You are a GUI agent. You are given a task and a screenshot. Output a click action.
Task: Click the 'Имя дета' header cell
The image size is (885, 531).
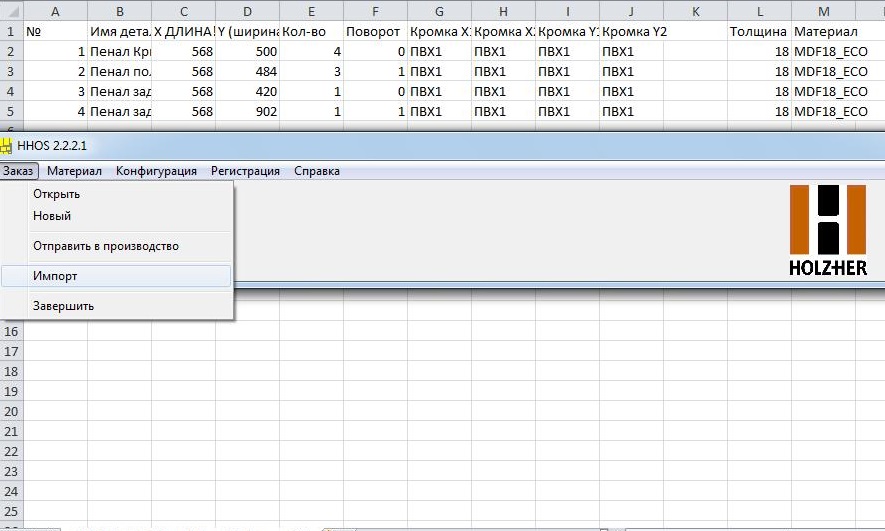click(120, 32)
